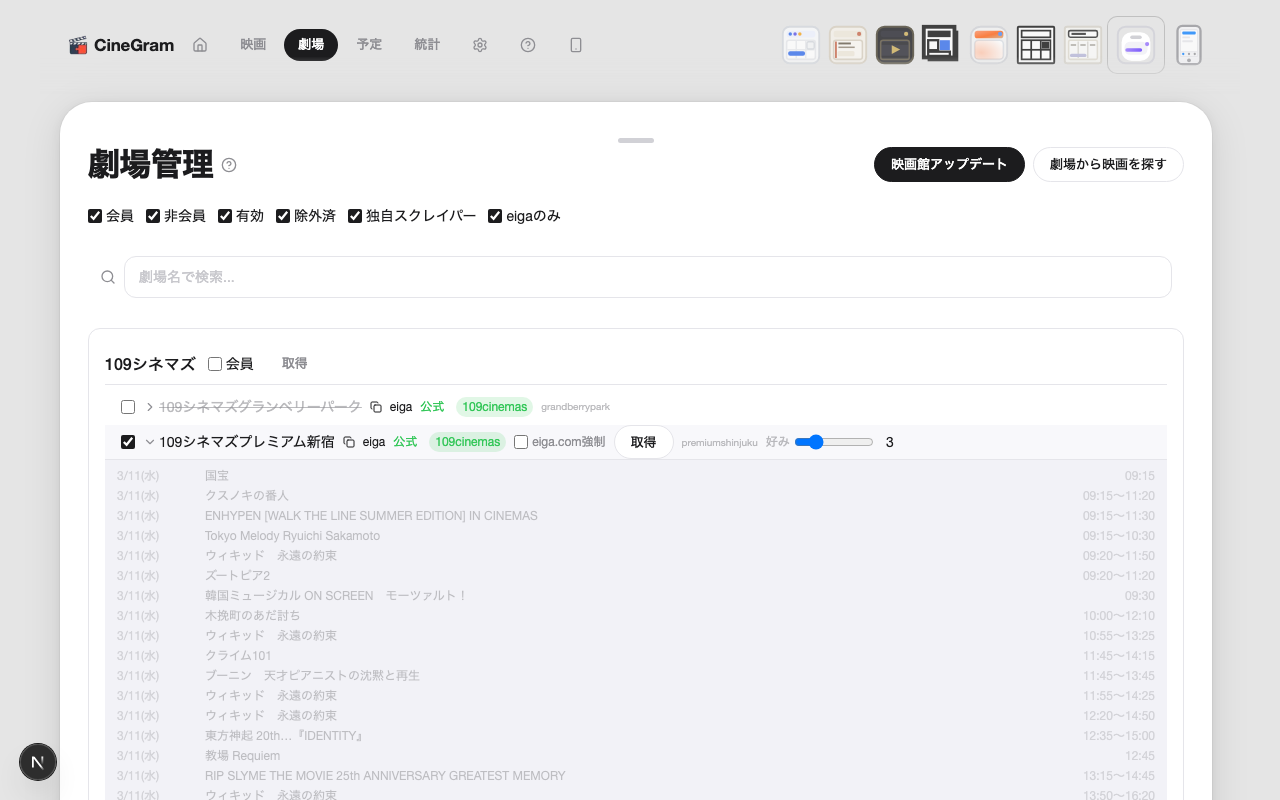The width and height of the screenshot is (1280, 800).
Task: Switch to the 映画 navigation tab
Action: coord(253,44)
